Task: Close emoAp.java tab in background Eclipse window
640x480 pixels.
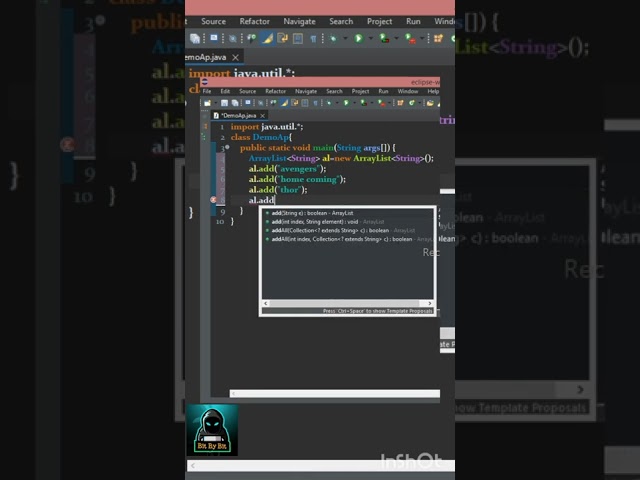Action: click(236, 58)
